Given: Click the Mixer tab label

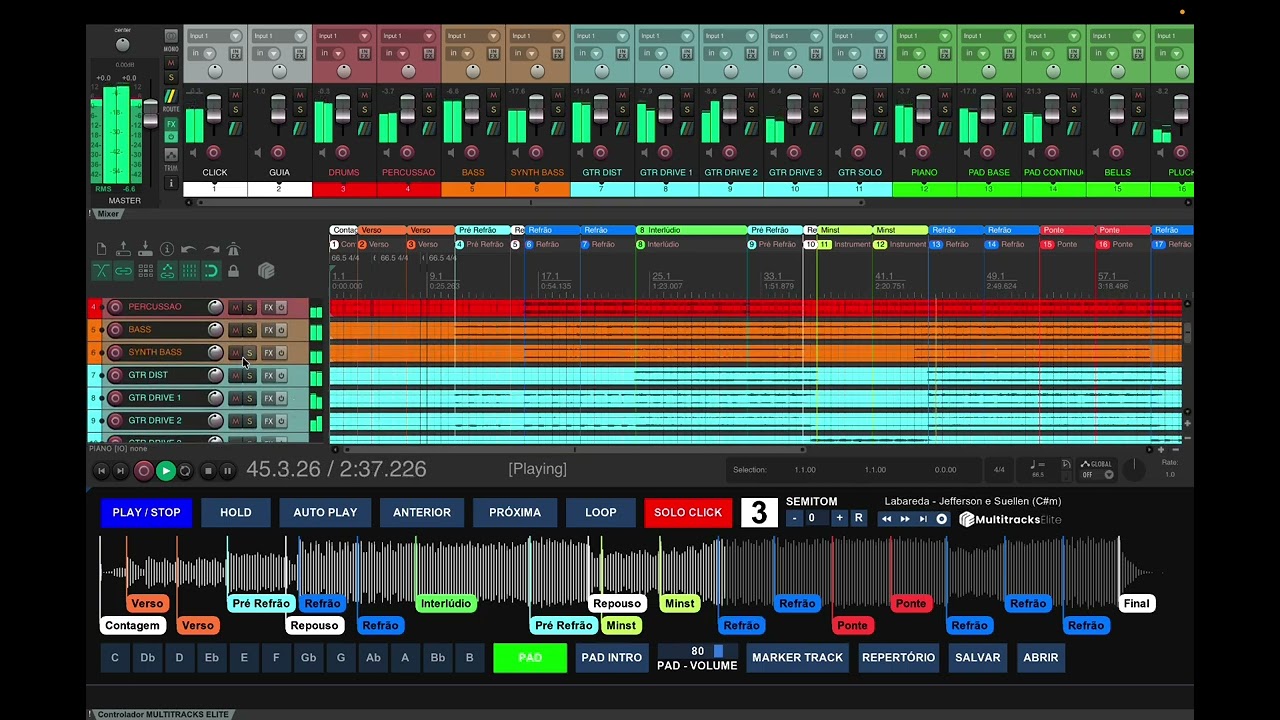Looking at the screenshot, I should [x=108, y=214].
